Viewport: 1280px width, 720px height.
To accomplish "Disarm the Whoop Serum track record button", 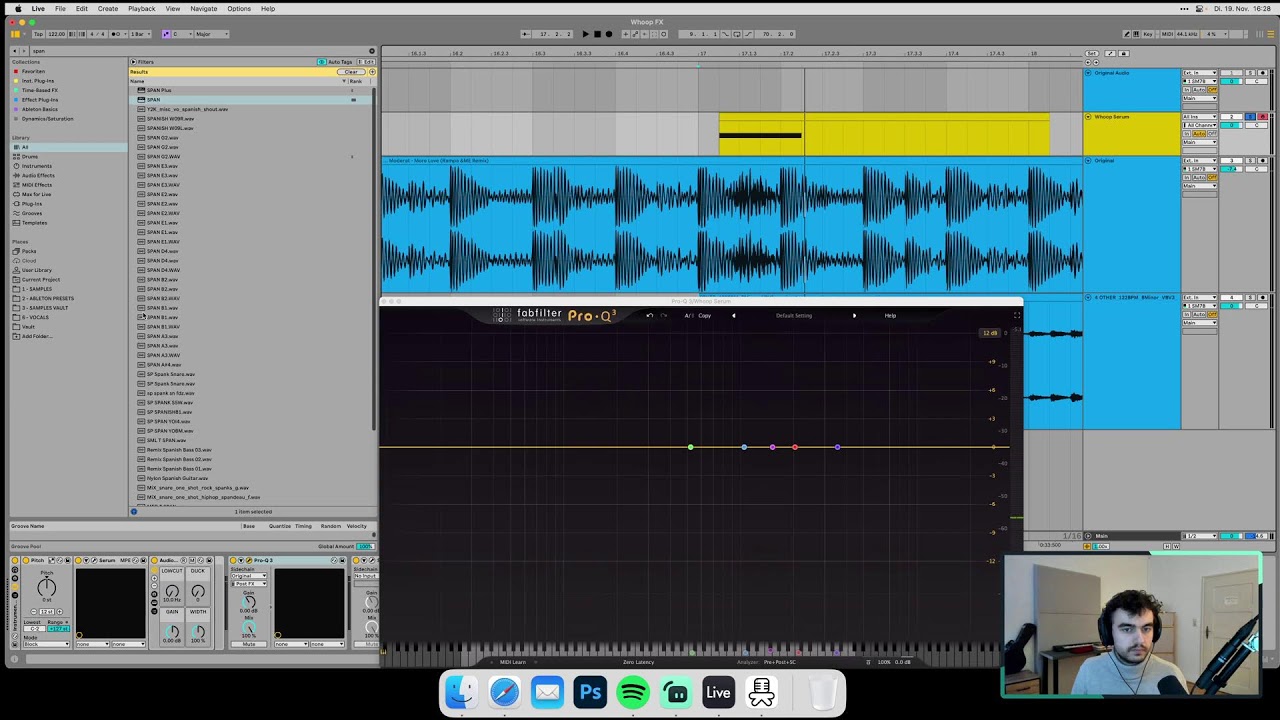I will point(1262,117).
